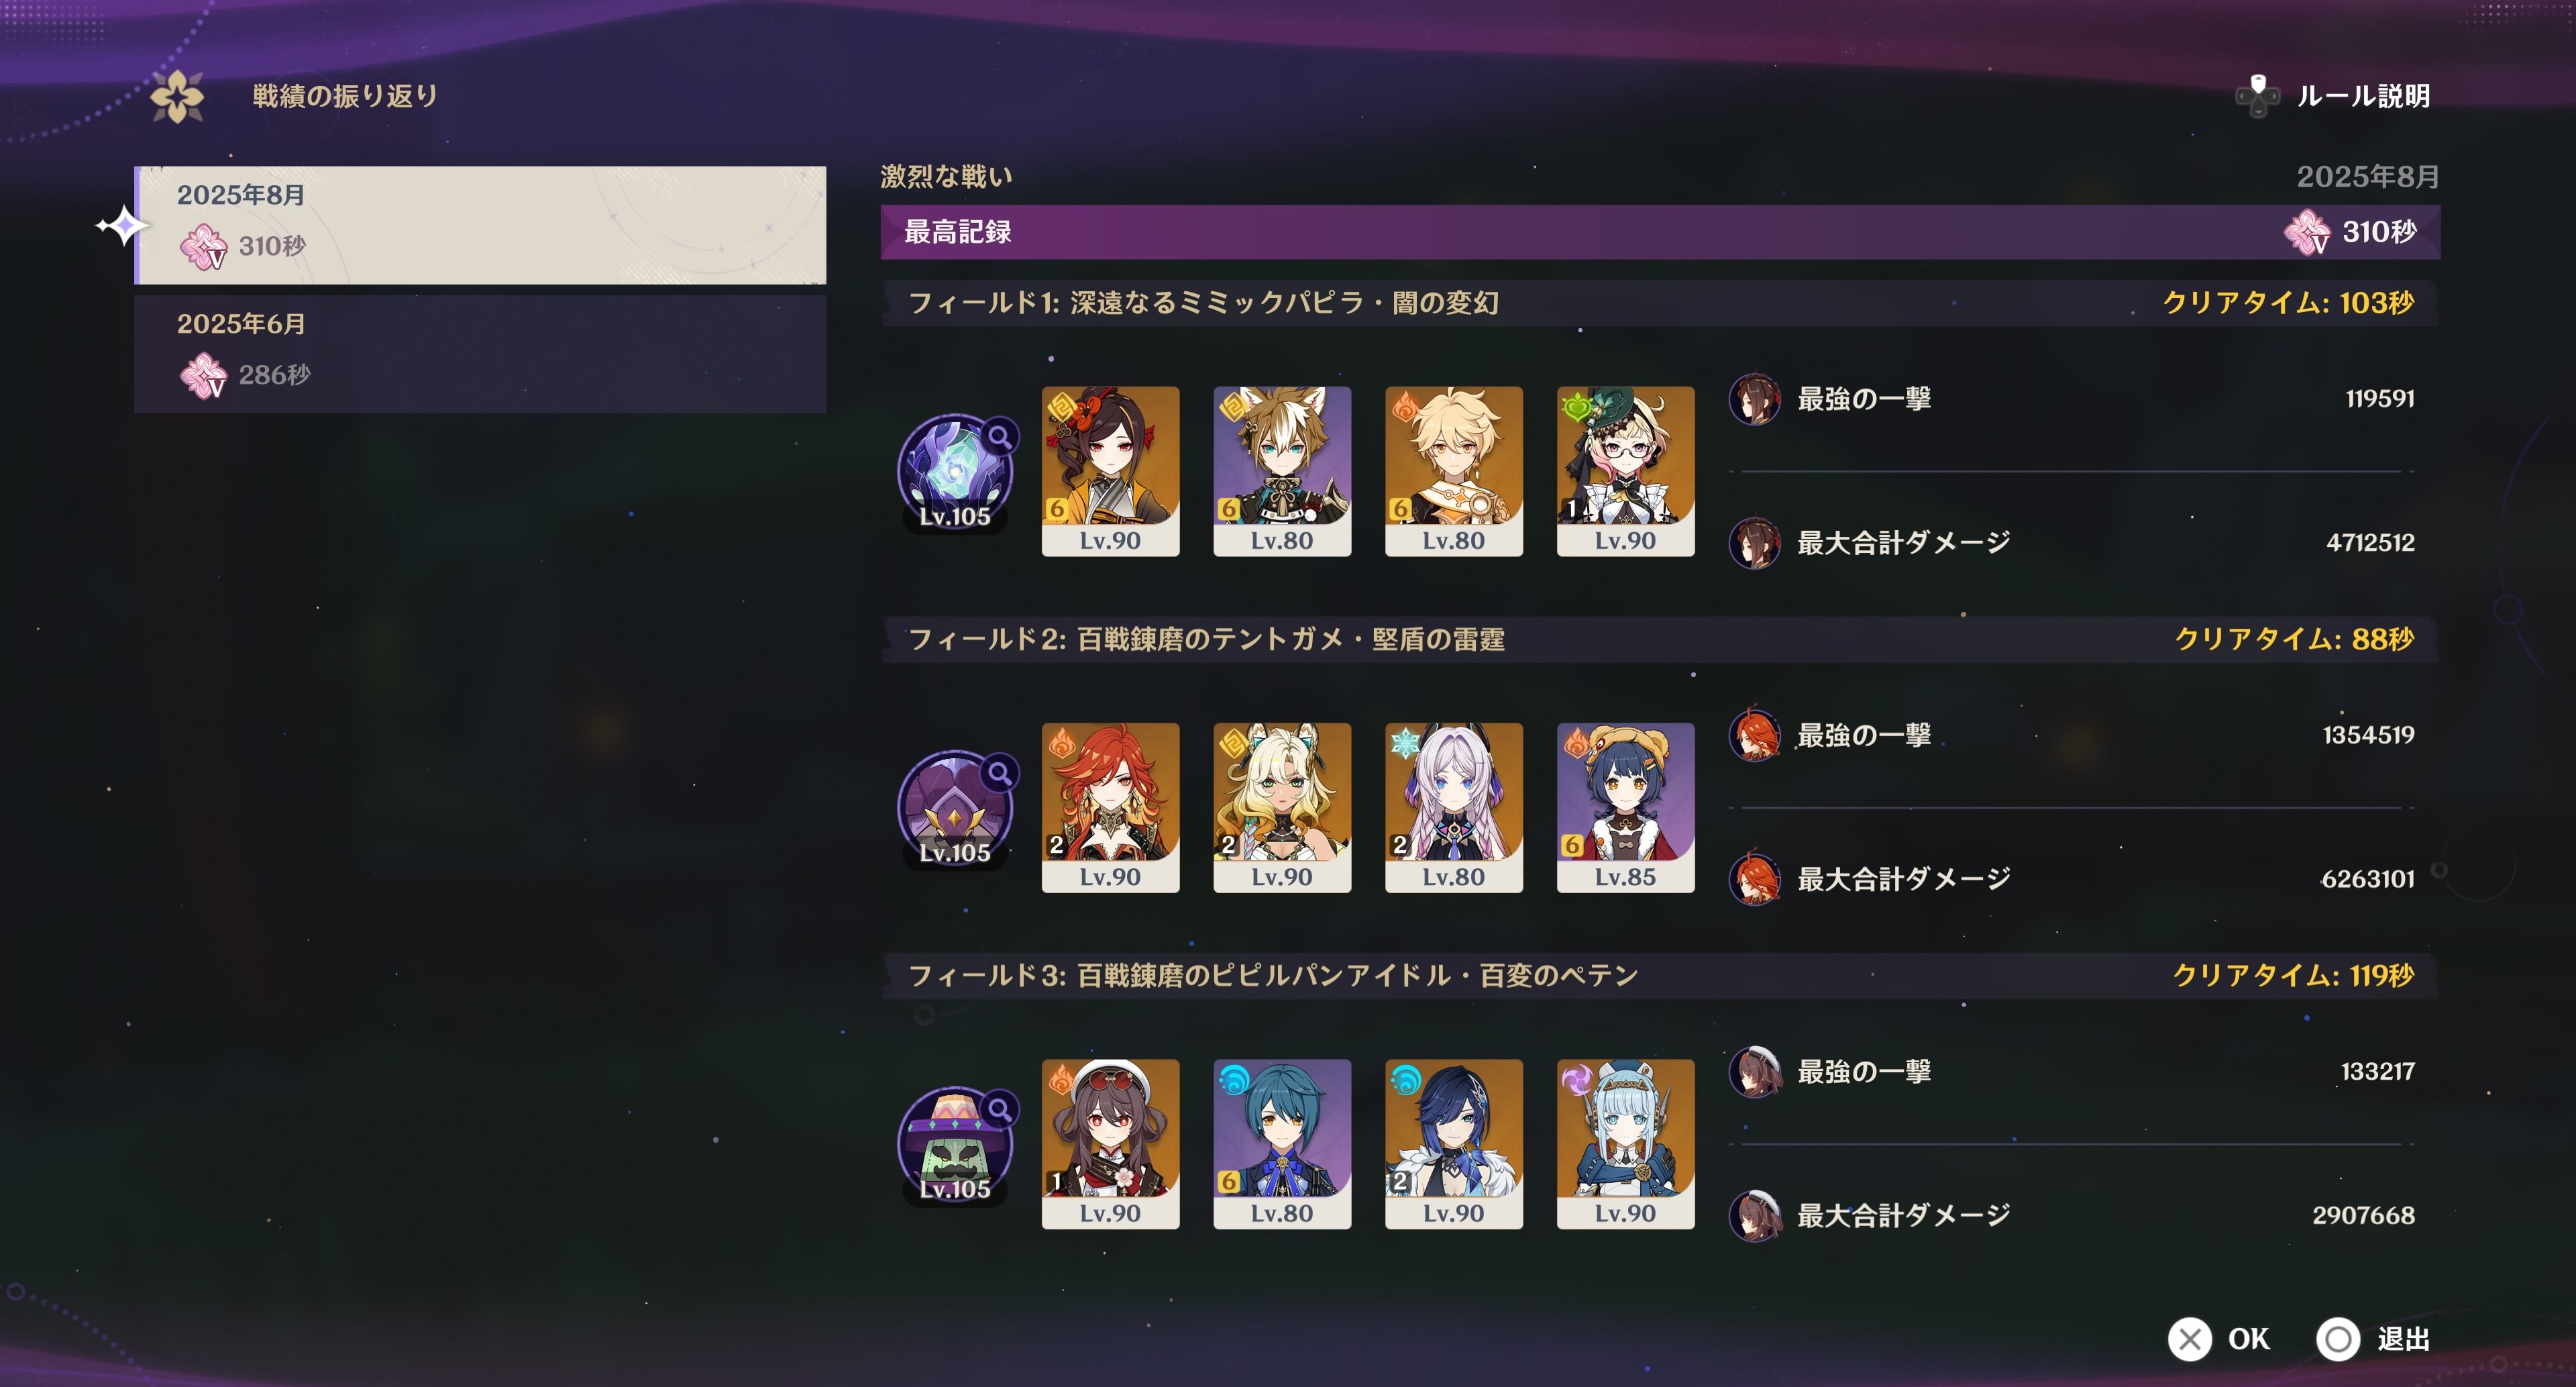The height and width of the screenshot is (1387, 2576).
Task: Open ルール説明 rules explanation
Action: [x=2333, y=96]
